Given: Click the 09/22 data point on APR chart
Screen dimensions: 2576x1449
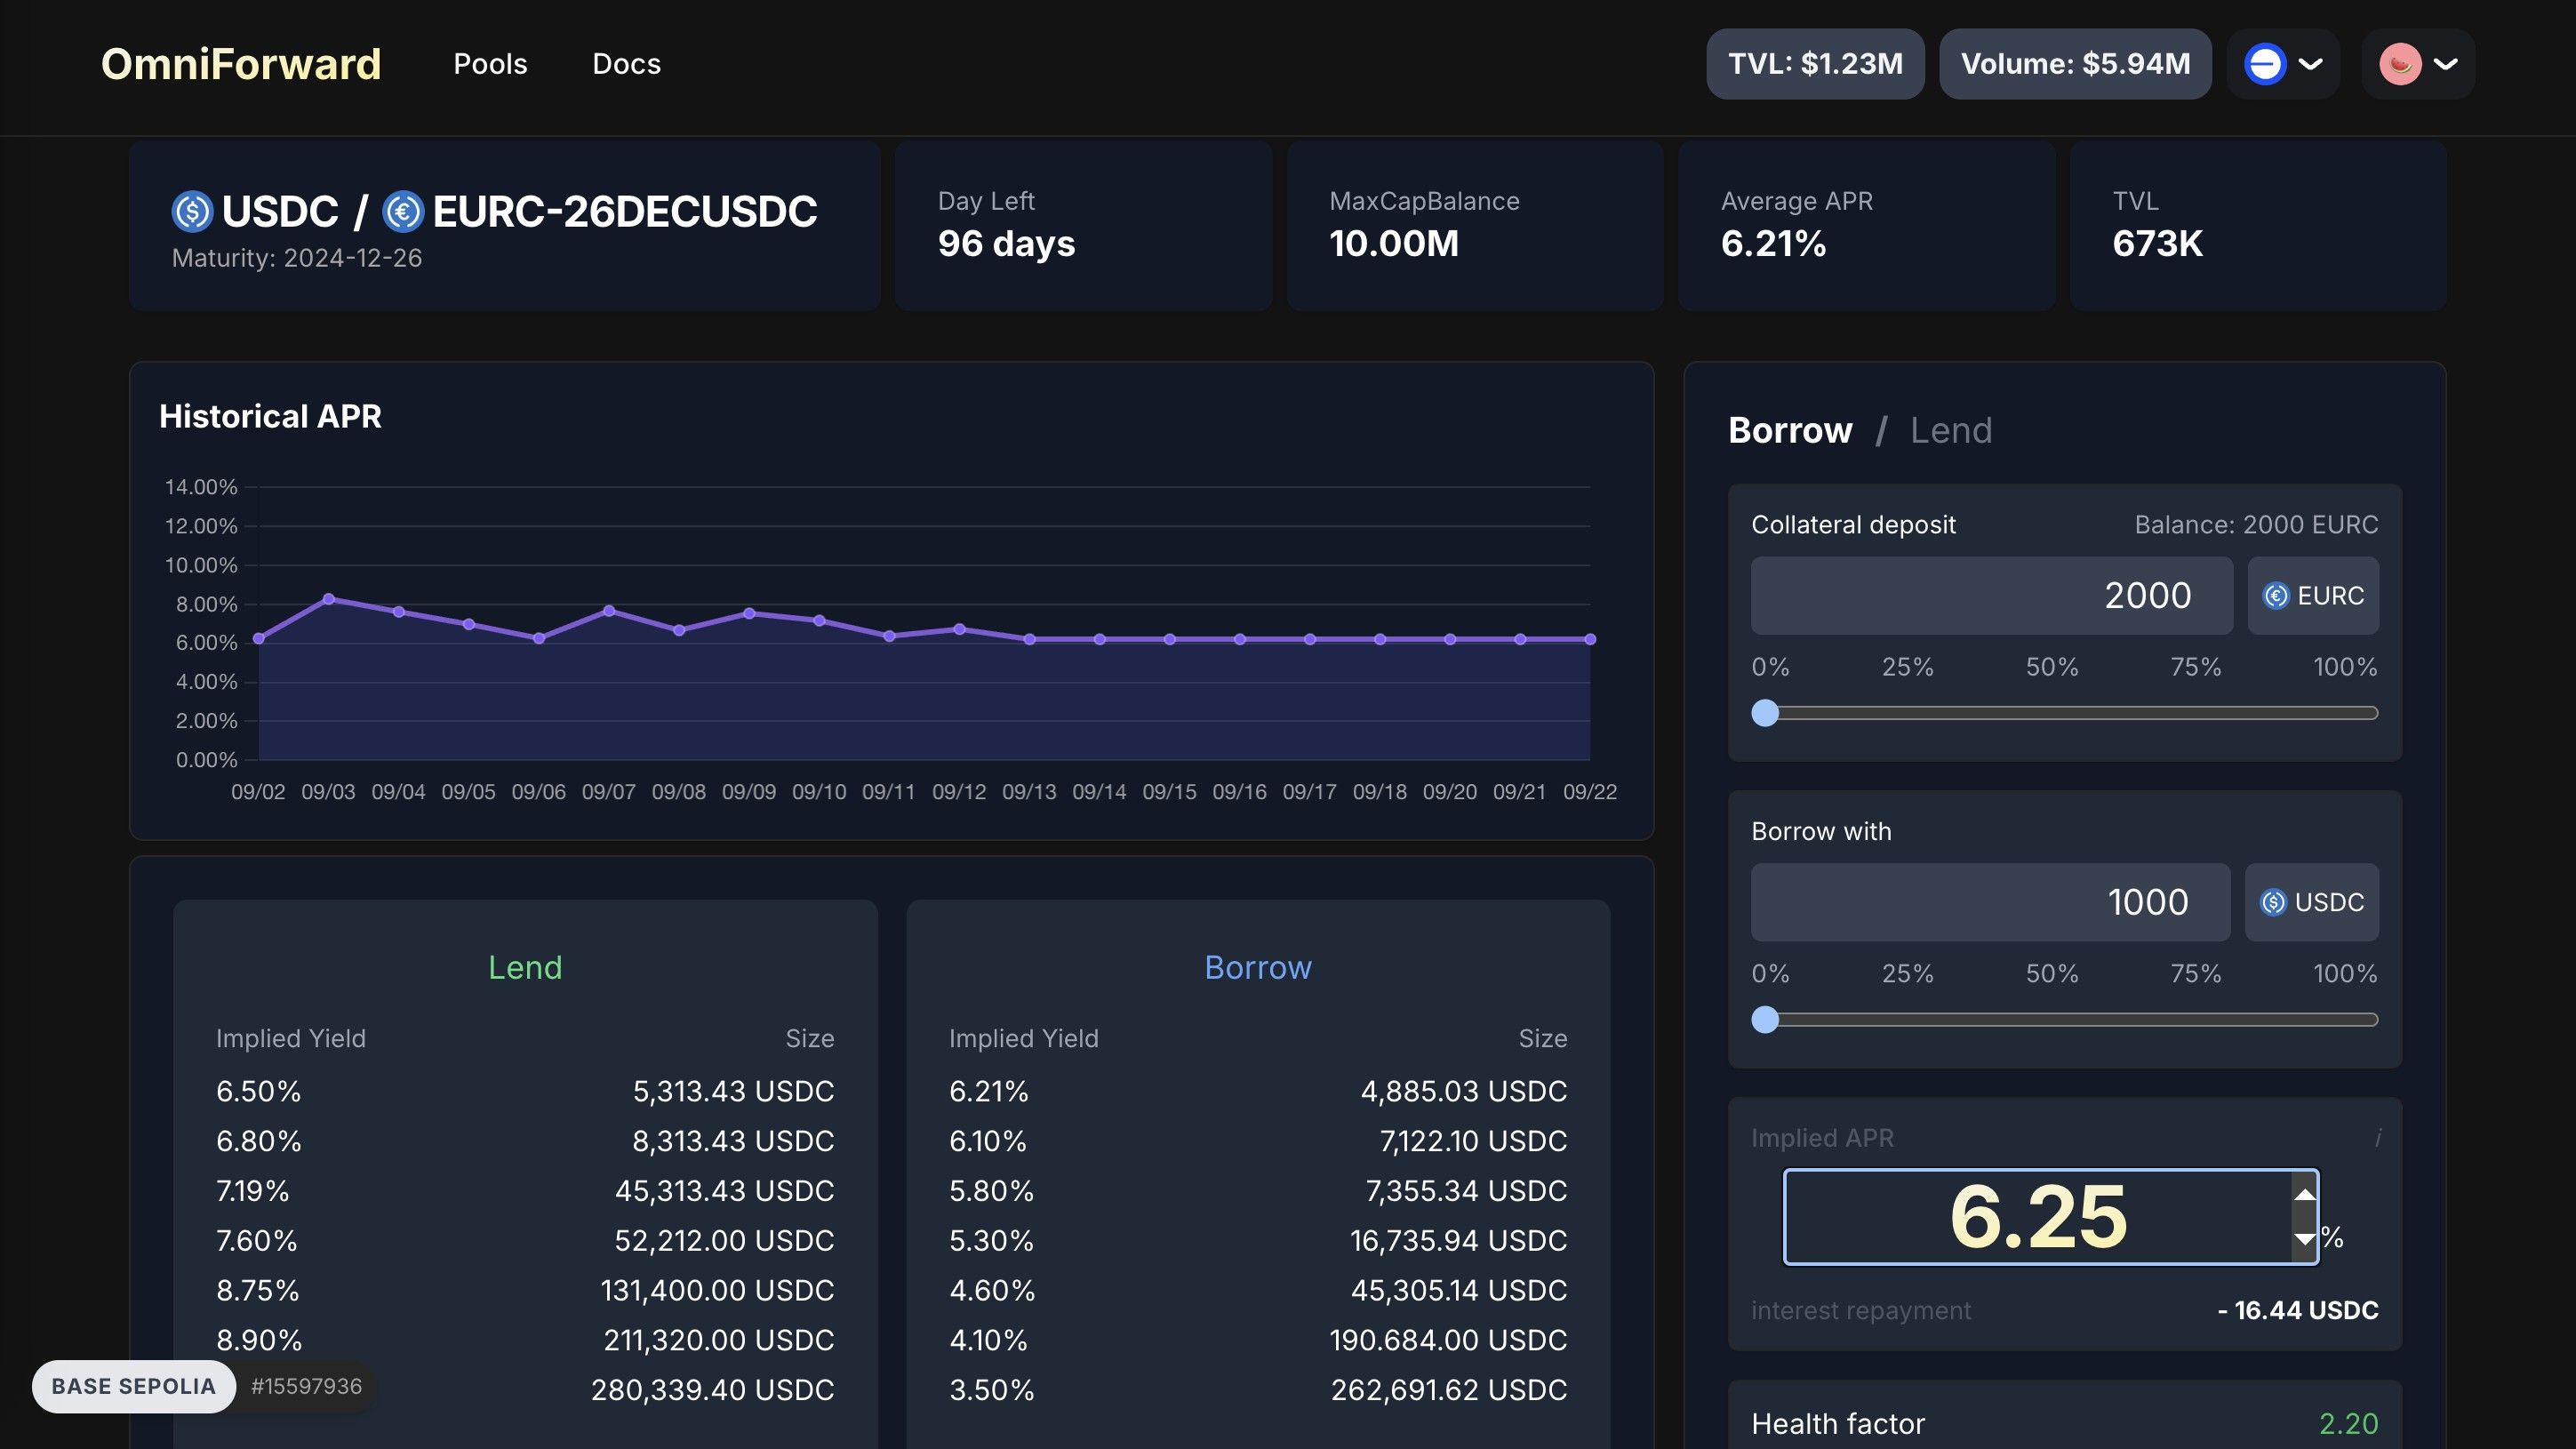Looking at the screenshot, I should [1590, 639].
